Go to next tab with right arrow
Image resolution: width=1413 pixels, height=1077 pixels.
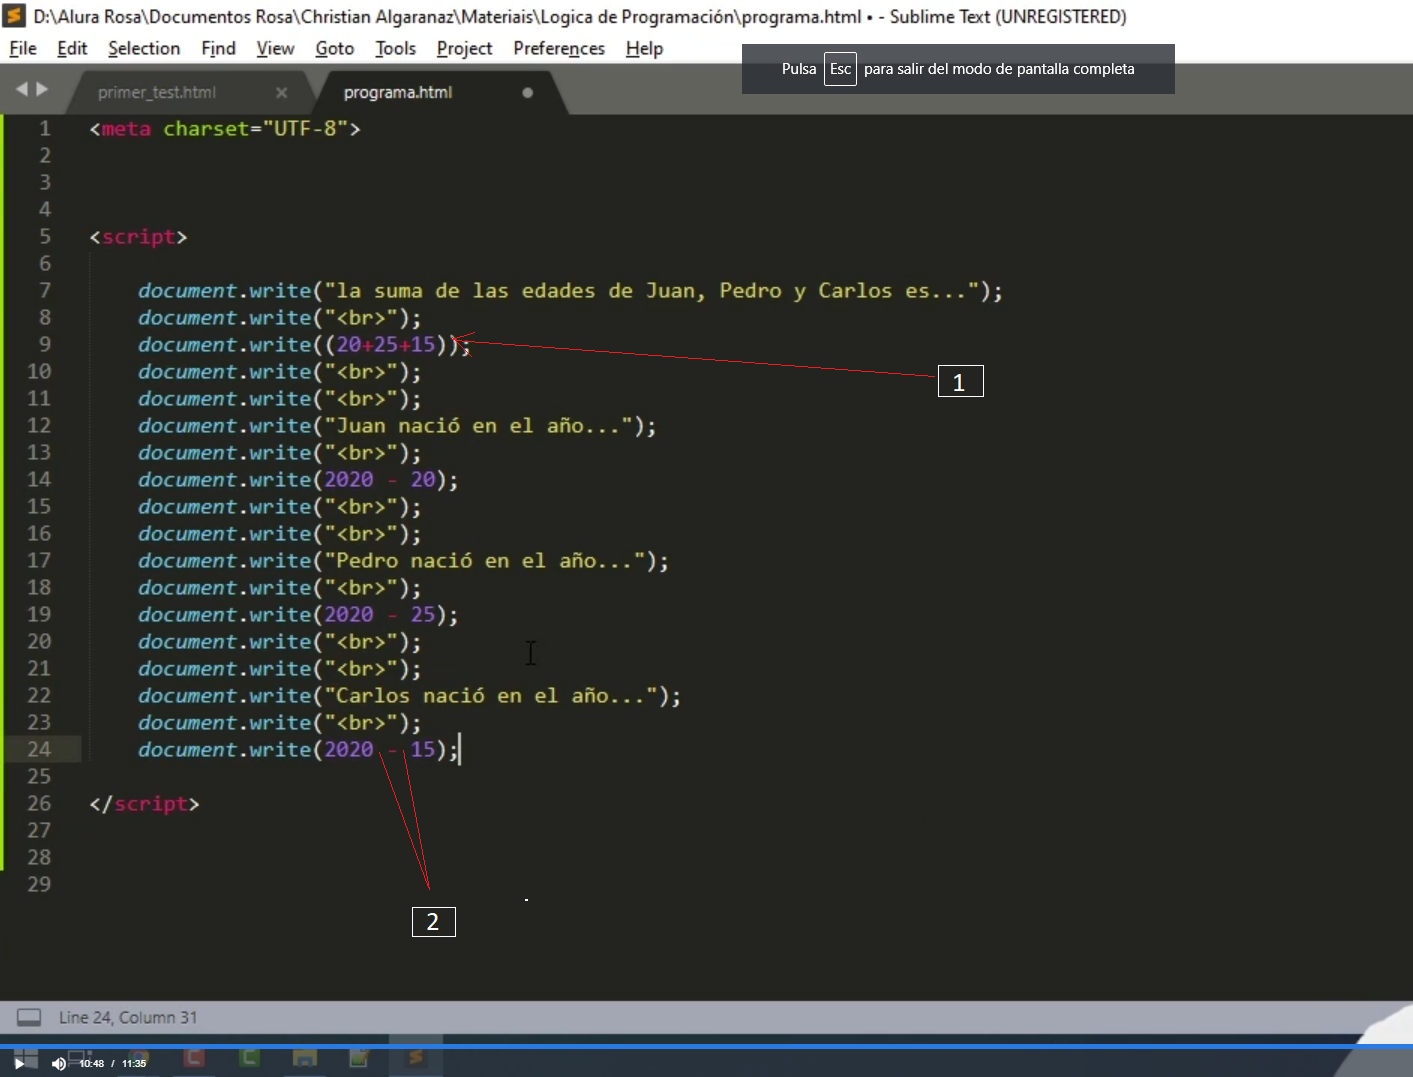(x=42, y=89)
